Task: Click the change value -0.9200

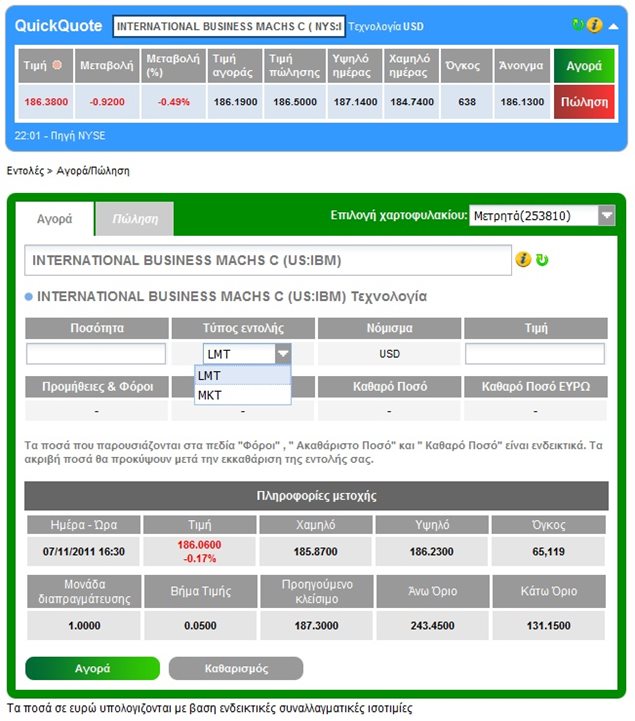Action: click(x=107, y=102)
